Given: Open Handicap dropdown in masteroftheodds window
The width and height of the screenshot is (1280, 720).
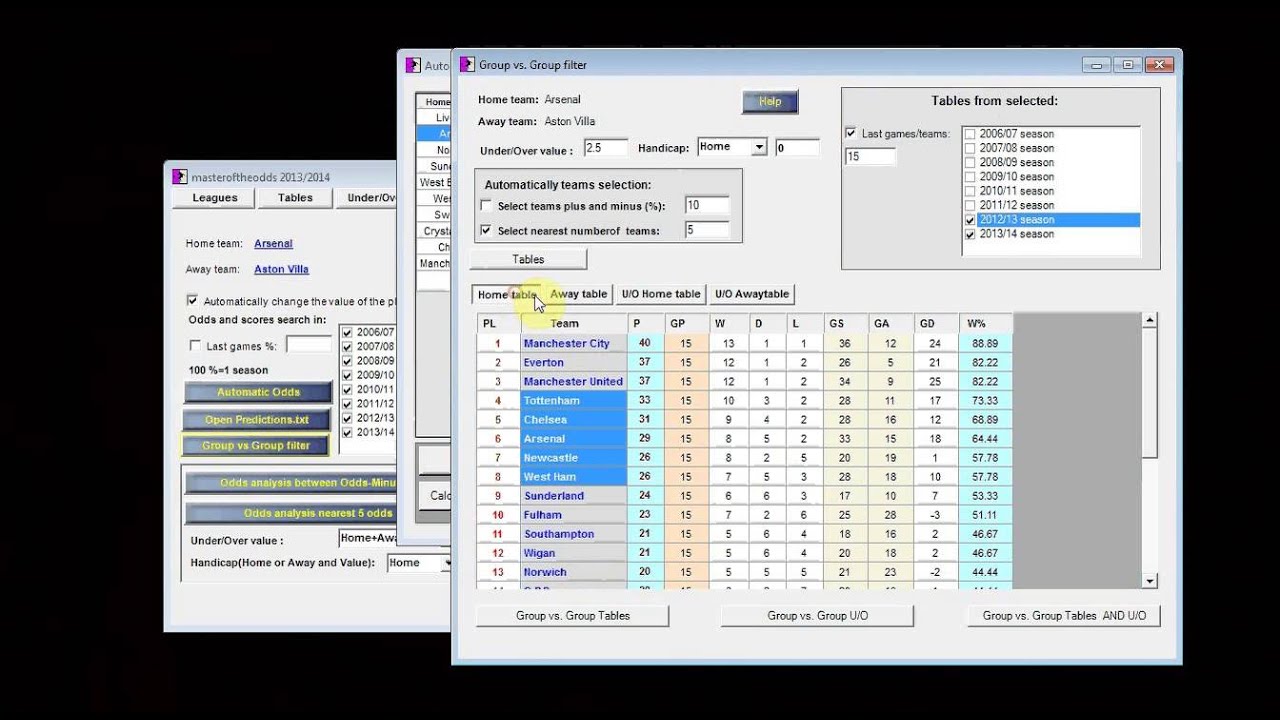Looking at the screenshot, I should 447,563.
